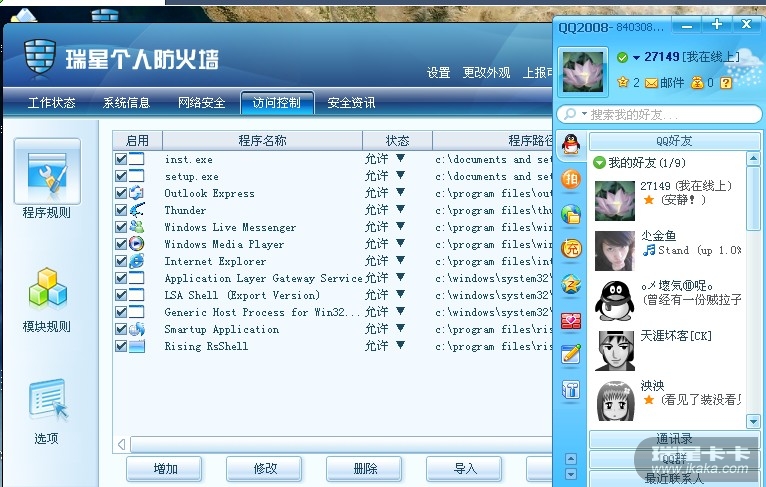
Task: Open the 模块规则 module rules icon
Action: point(47,289)
